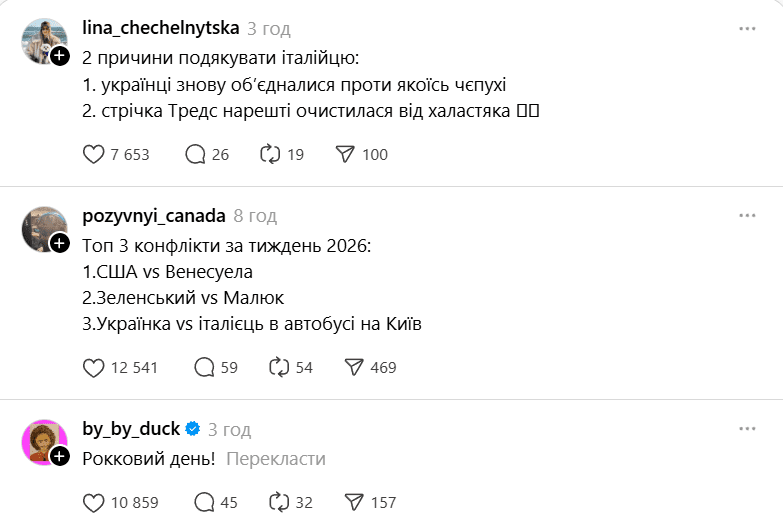The height and width of the screenshot is (531, 783).
Task: Share lina_chechelnytska's post via the send icon
Action: click(345, 154)
